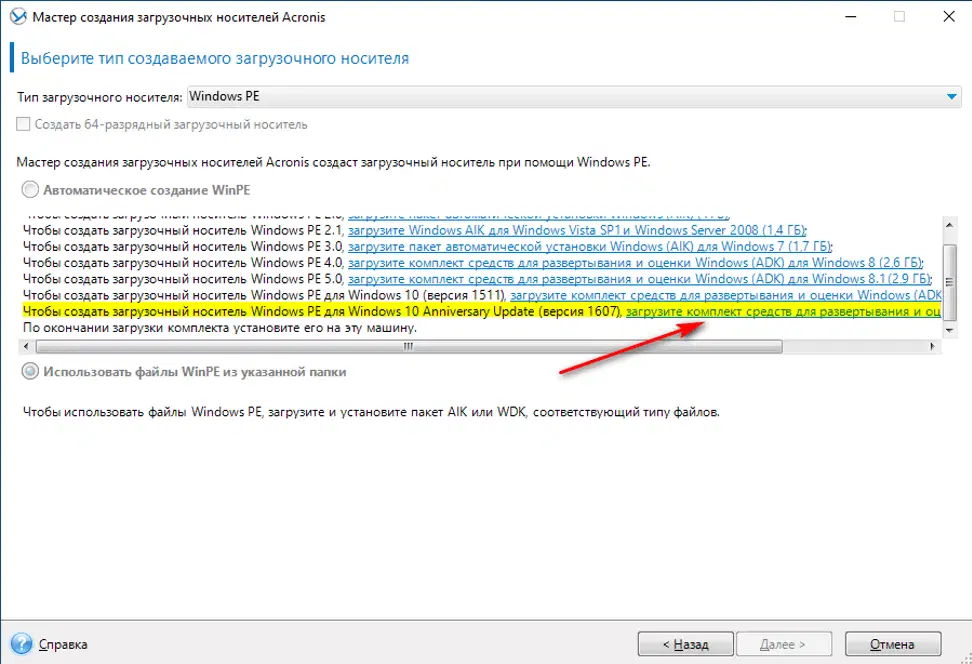
Task: Open highlighted ADK link for version 1607
Action: coord(783,311)
